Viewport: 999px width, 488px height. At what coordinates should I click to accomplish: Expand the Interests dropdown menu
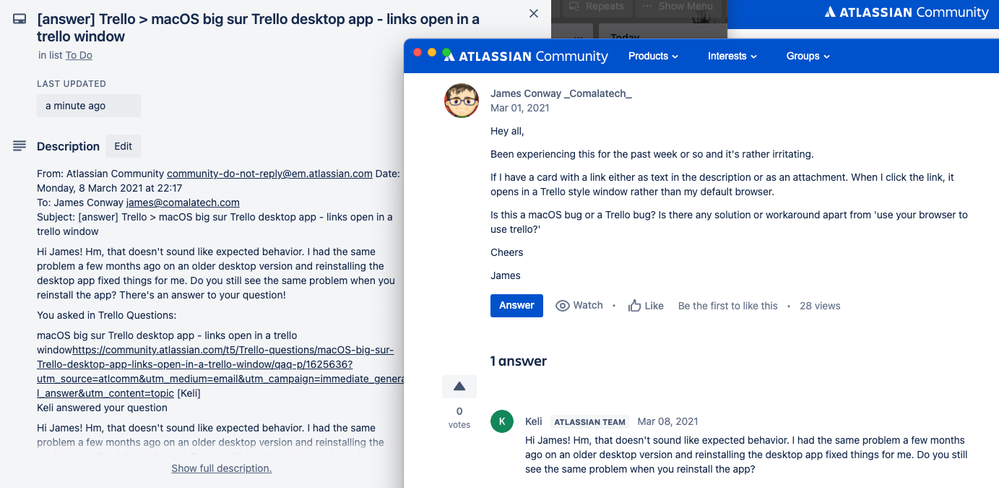click(x=732, y=56)
